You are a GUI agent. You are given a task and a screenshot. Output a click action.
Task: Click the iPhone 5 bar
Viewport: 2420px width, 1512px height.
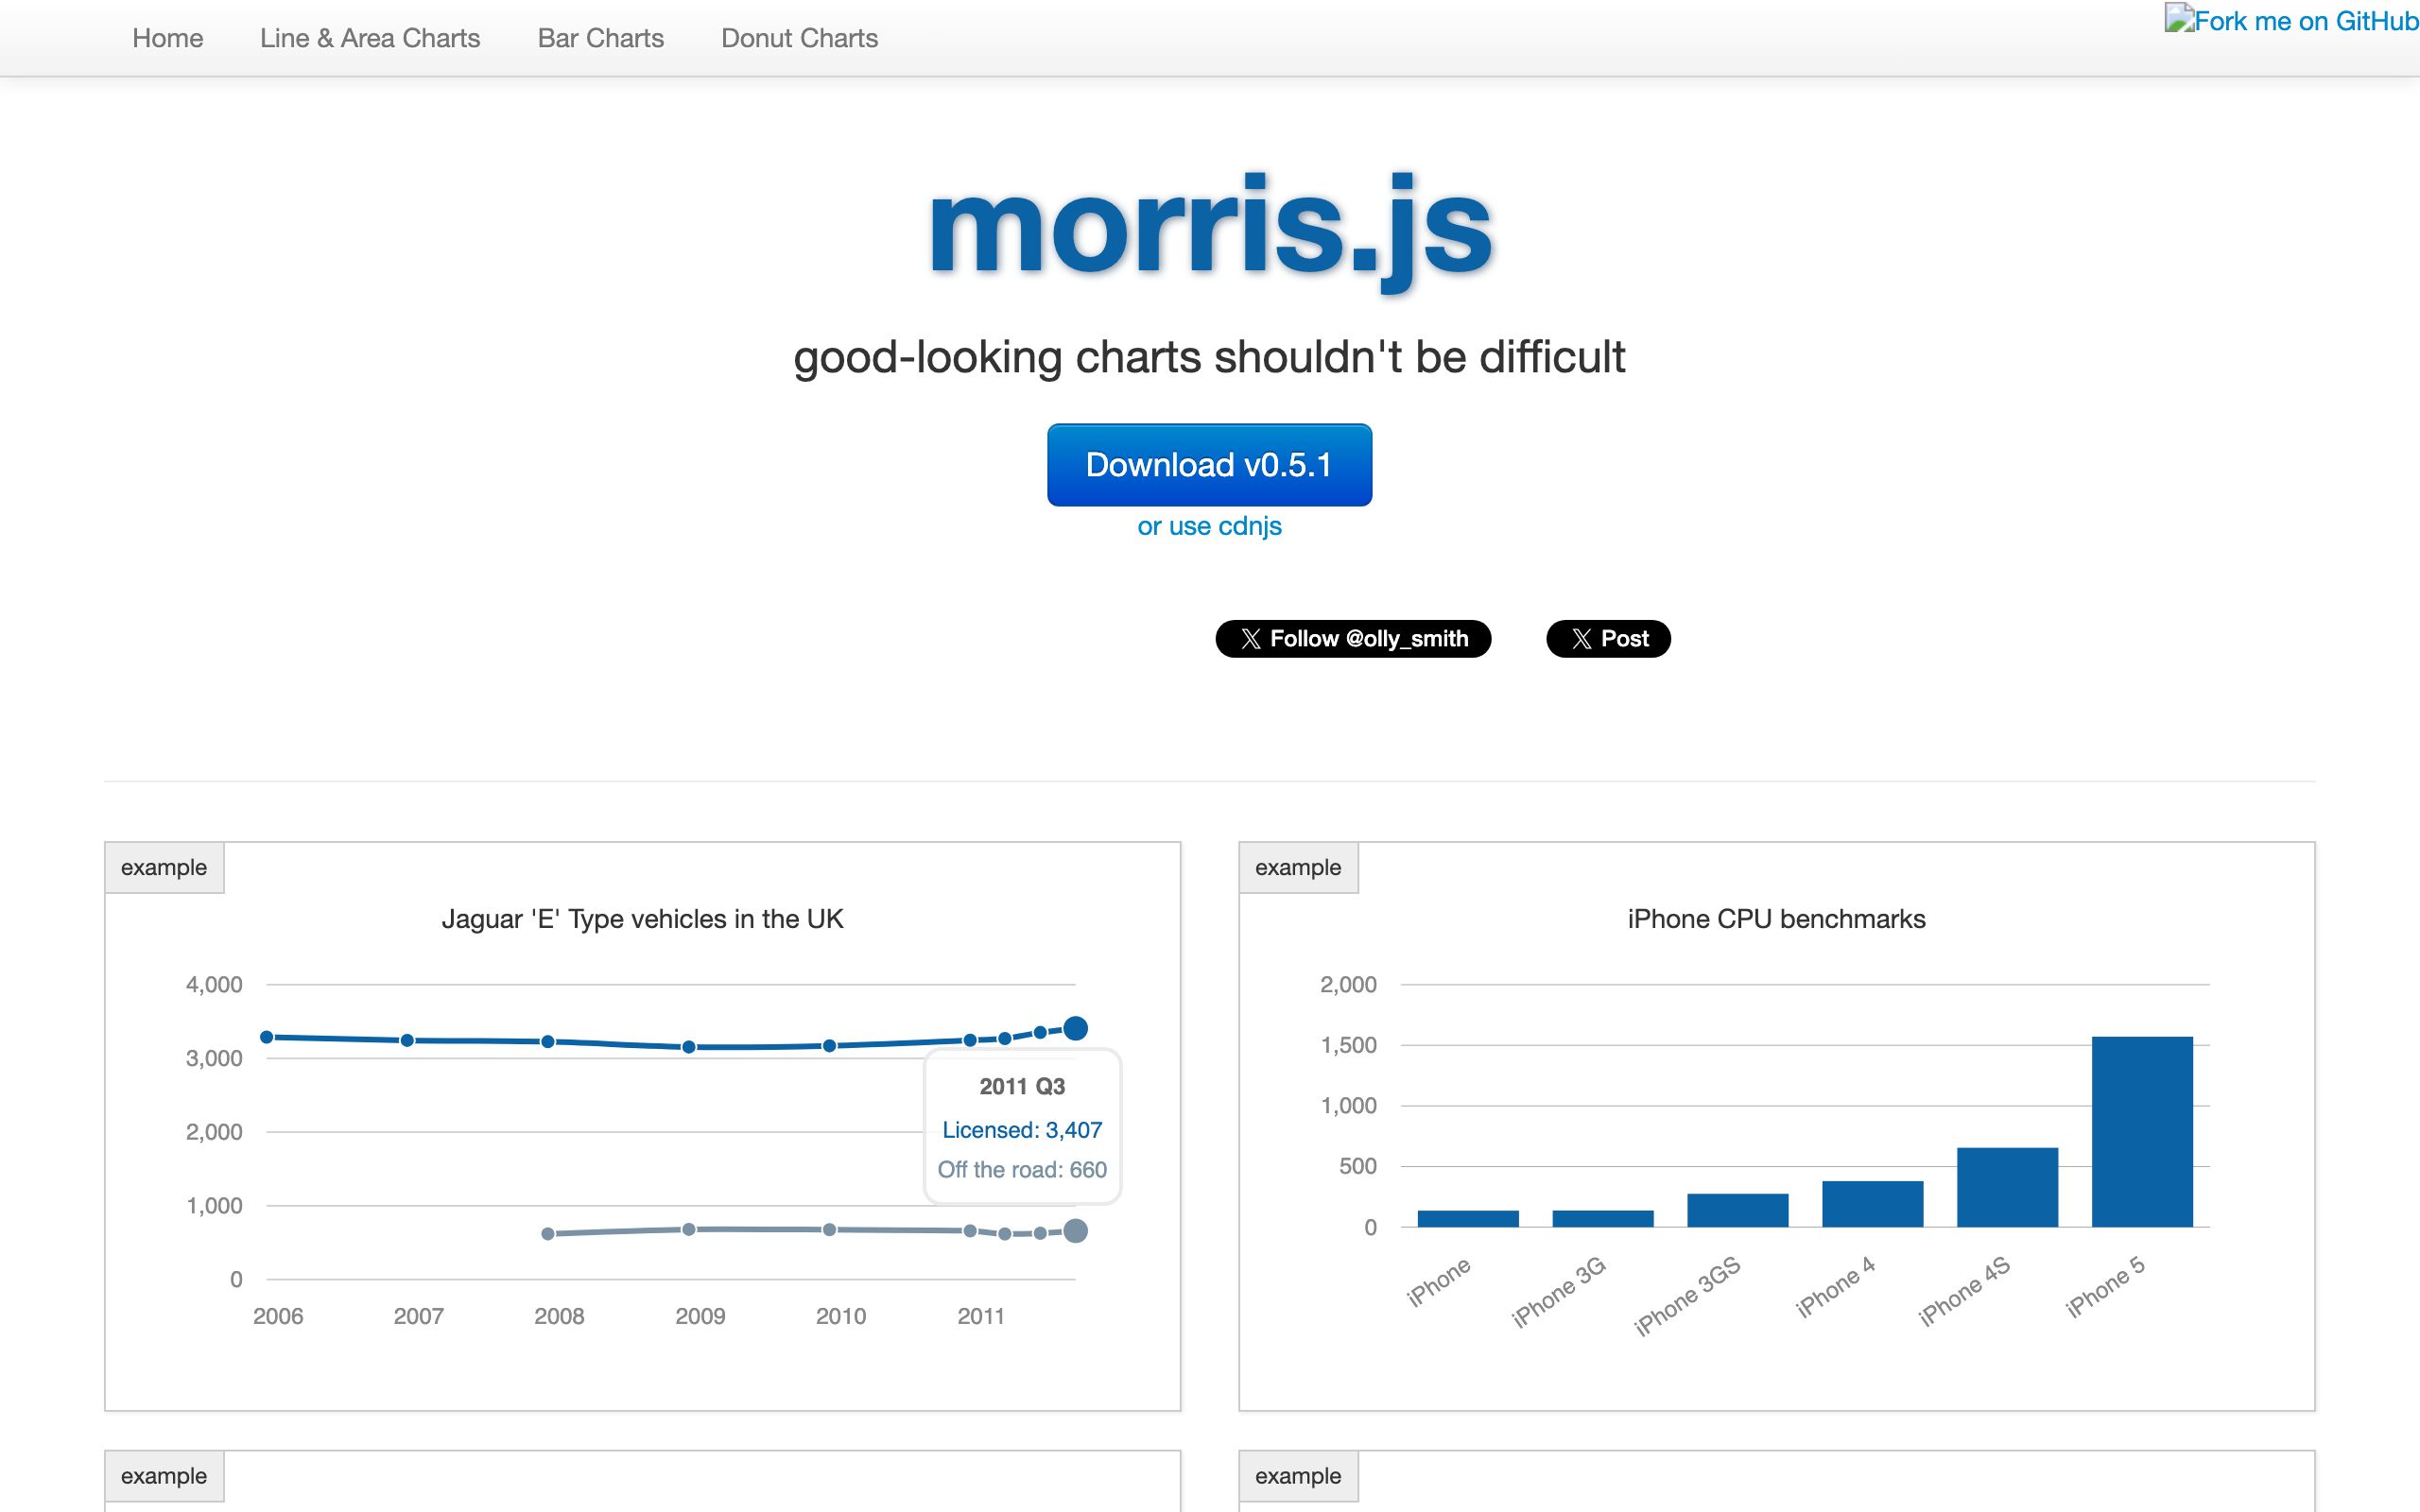2142,1132
